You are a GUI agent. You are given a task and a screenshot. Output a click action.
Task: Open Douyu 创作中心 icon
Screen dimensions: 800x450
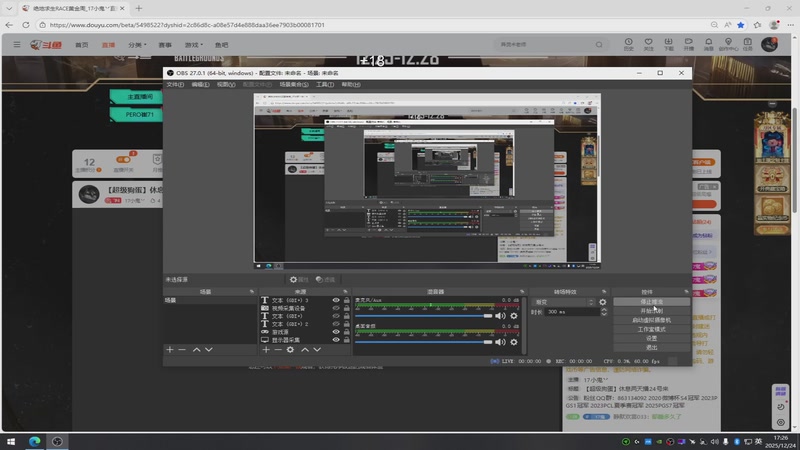pyautogui.click(x=729, y=44)
